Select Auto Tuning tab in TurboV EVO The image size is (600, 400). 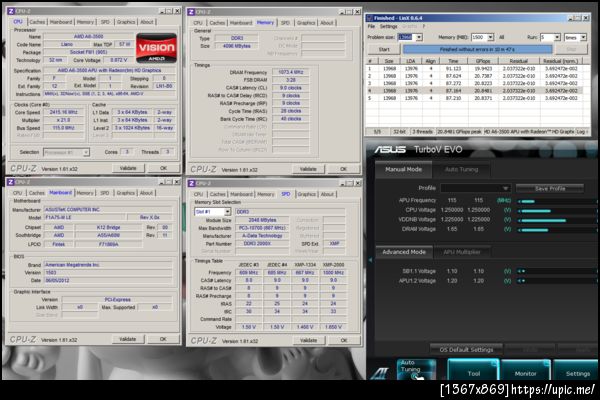(461, 169)
